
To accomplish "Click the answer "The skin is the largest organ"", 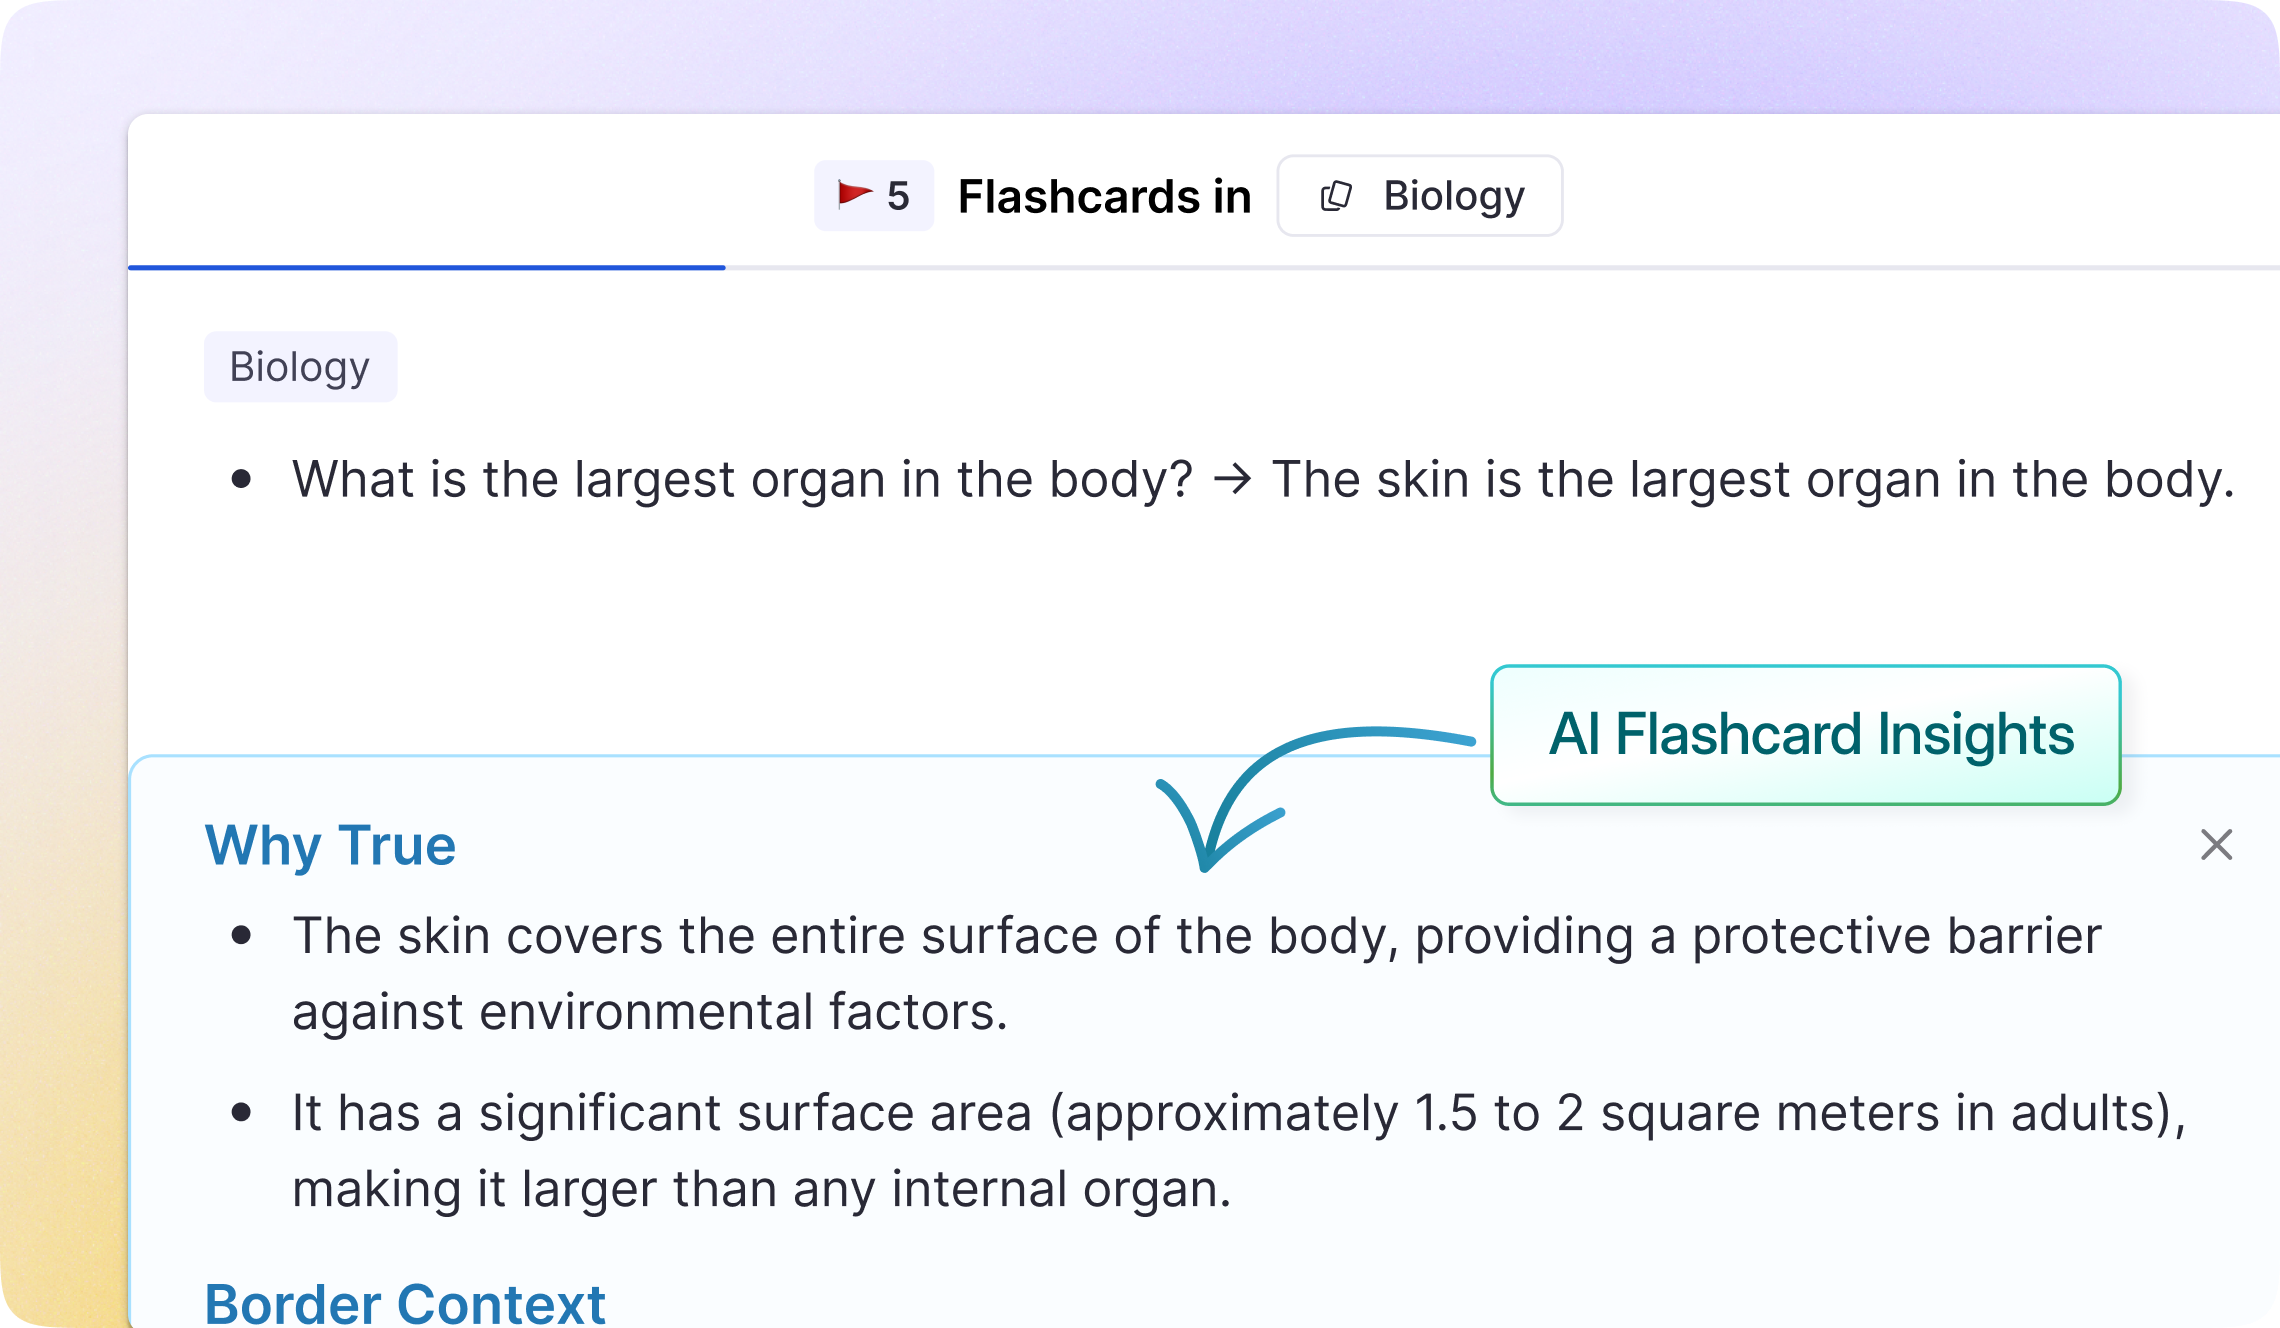I will click(x=1752, y=479).
